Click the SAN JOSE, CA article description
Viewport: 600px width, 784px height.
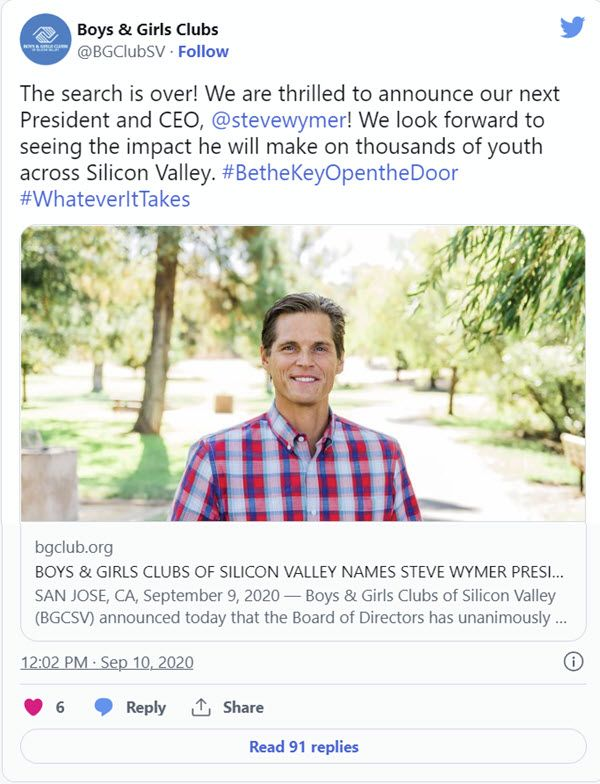click(x=300, y=606)
